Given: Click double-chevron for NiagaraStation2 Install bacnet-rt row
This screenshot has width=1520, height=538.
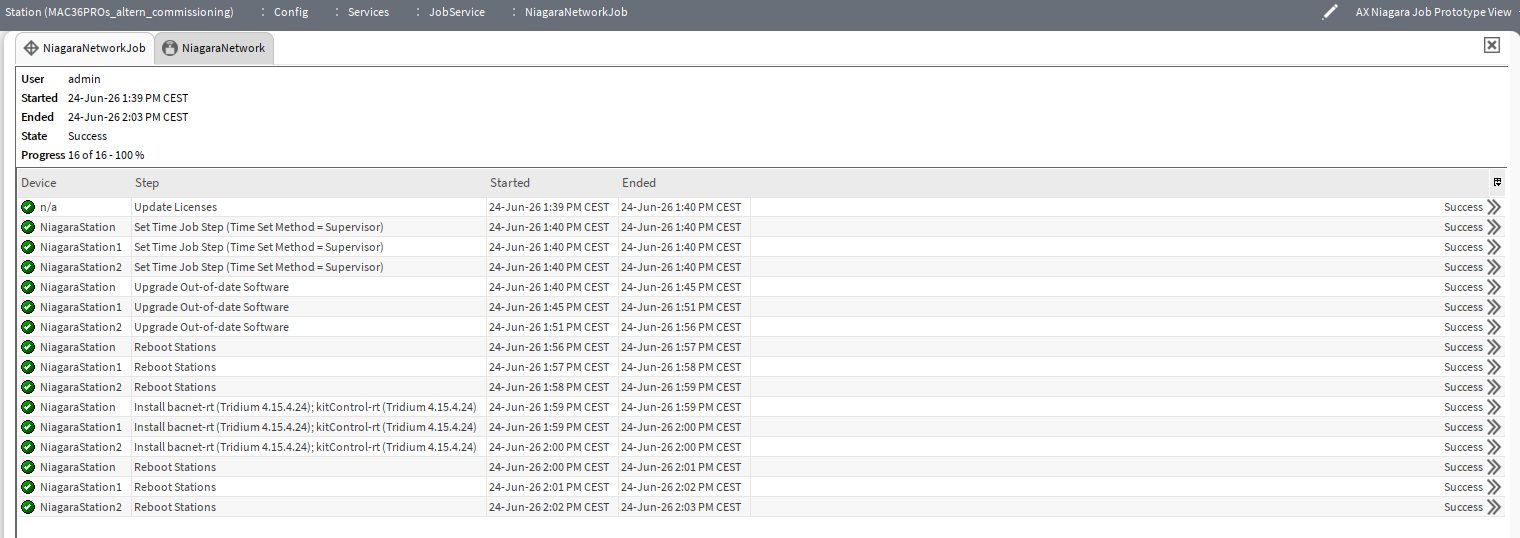Looking at the screenshot, I should (x=1494, y=447).
